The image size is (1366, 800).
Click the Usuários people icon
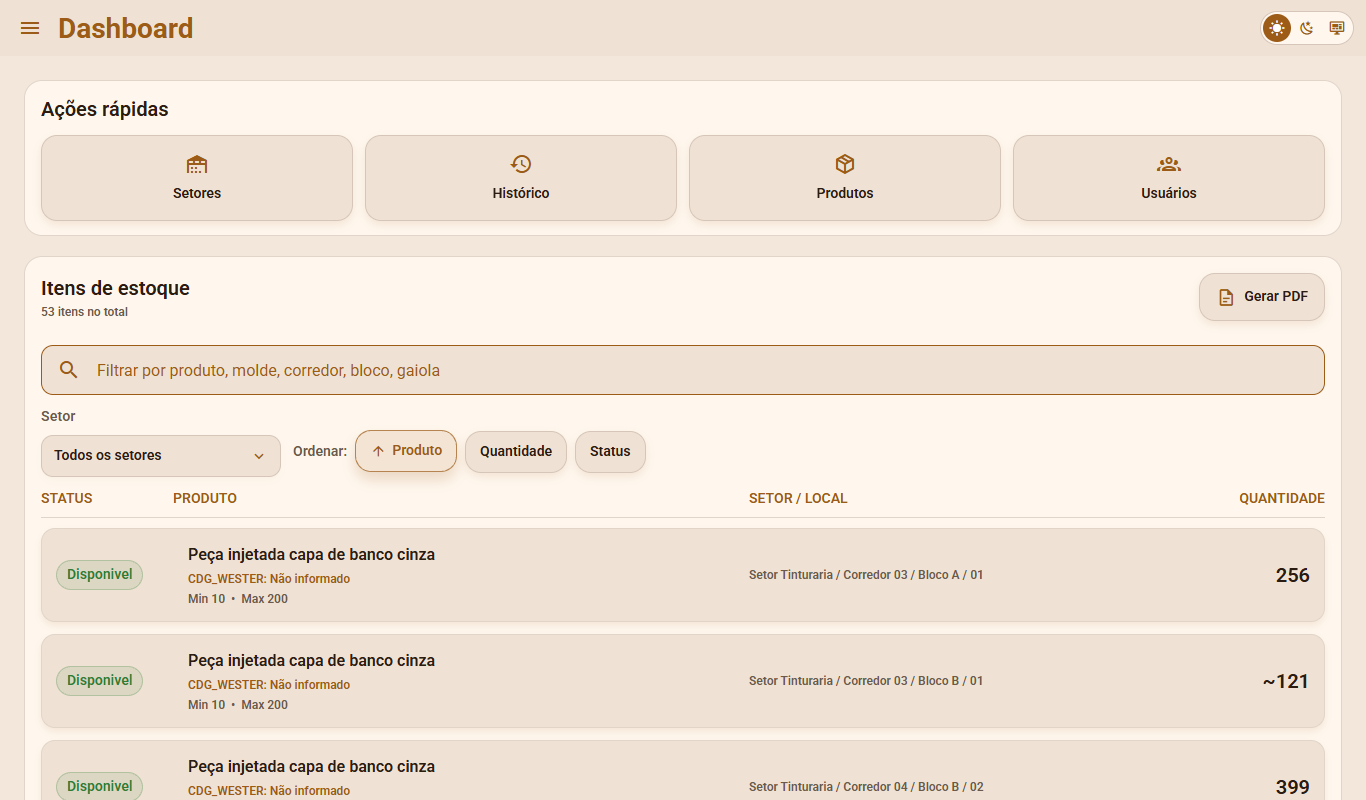1169,164
